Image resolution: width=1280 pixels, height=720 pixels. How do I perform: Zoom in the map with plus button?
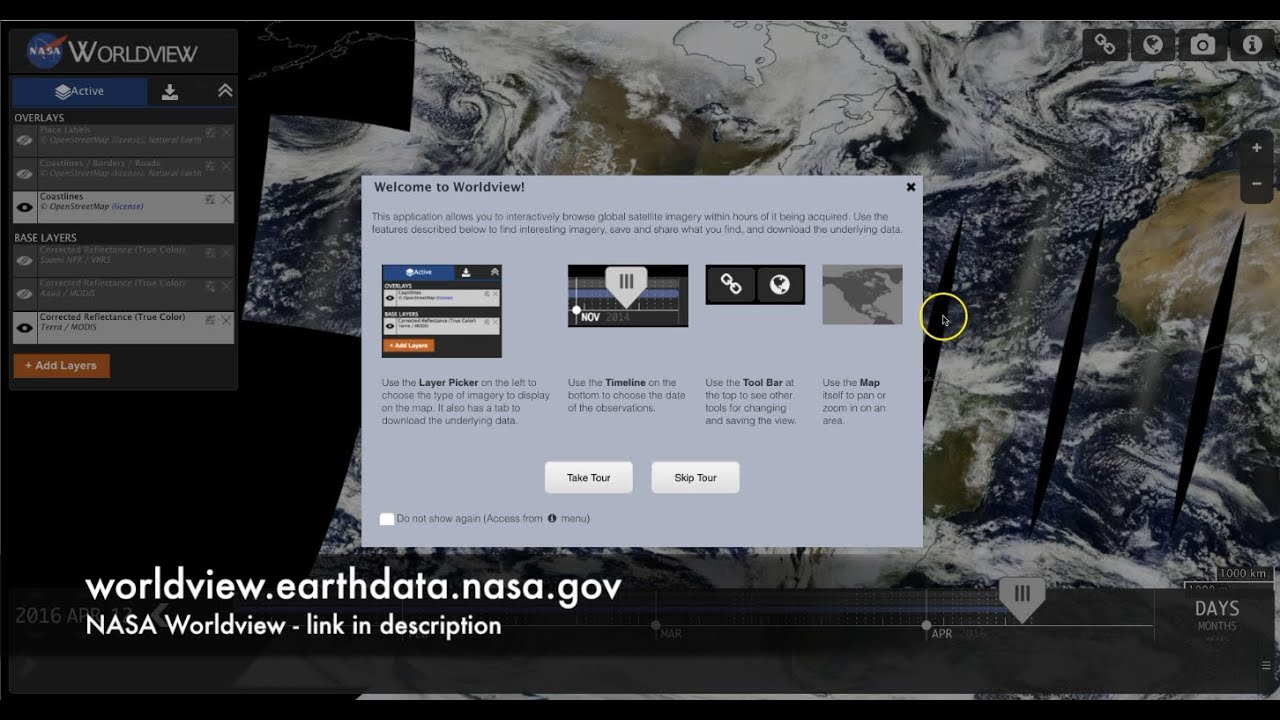(1257, 148)
